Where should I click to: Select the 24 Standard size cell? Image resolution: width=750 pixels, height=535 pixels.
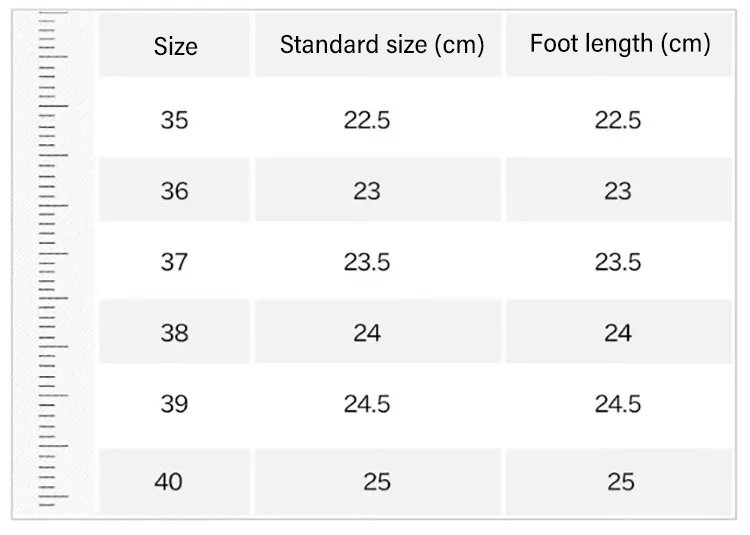pos(367,333)
